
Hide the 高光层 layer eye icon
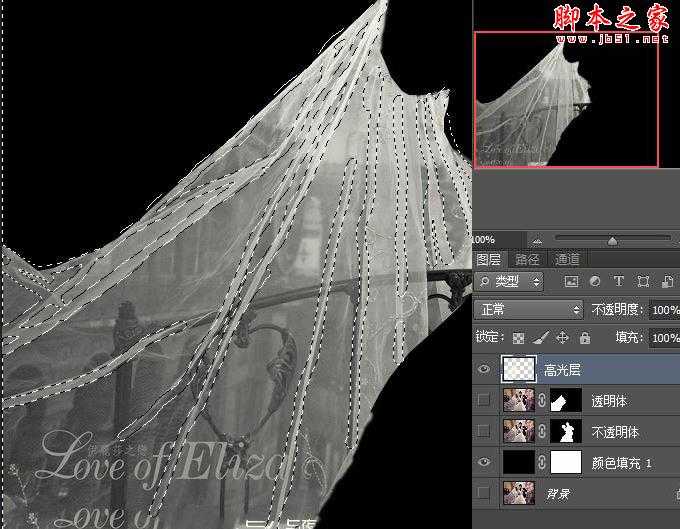click(484, 369)
